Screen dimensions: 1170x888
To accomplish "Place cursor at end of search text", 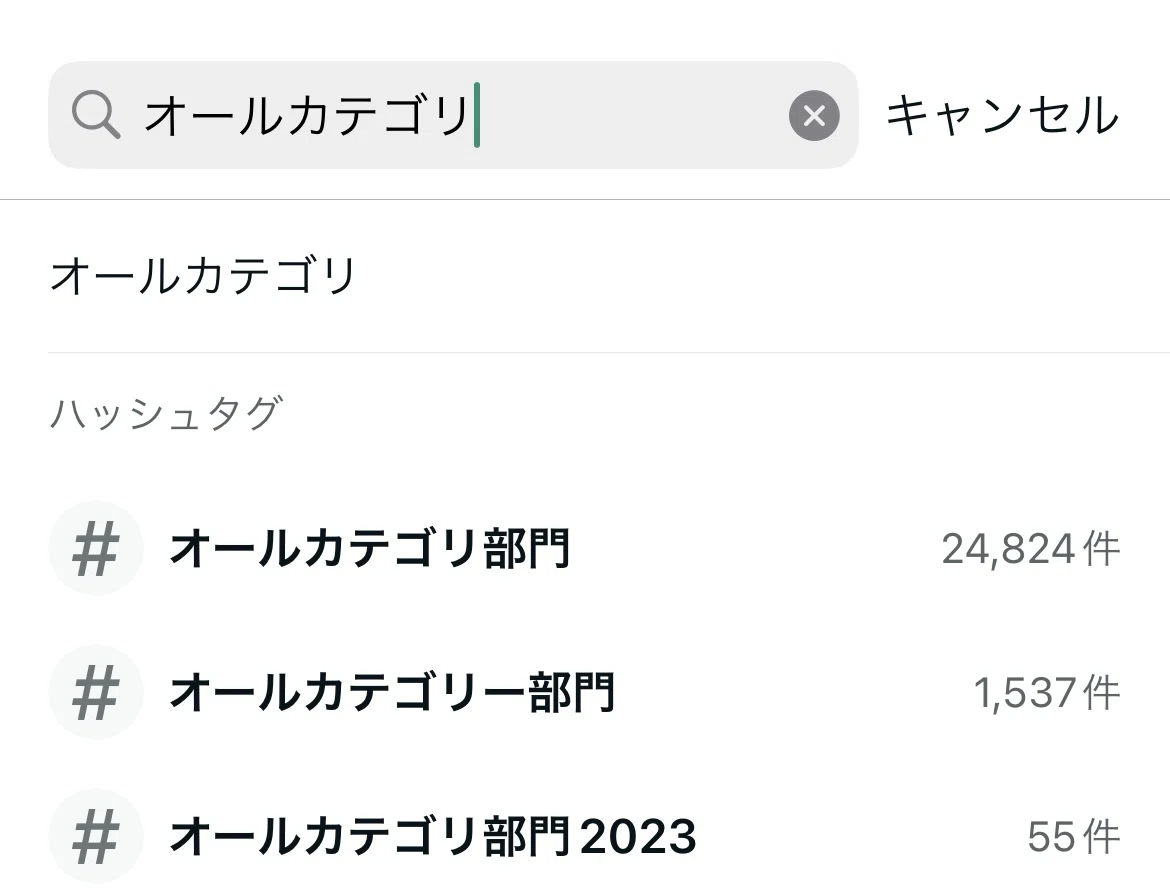I will click(x=477, y=115).
